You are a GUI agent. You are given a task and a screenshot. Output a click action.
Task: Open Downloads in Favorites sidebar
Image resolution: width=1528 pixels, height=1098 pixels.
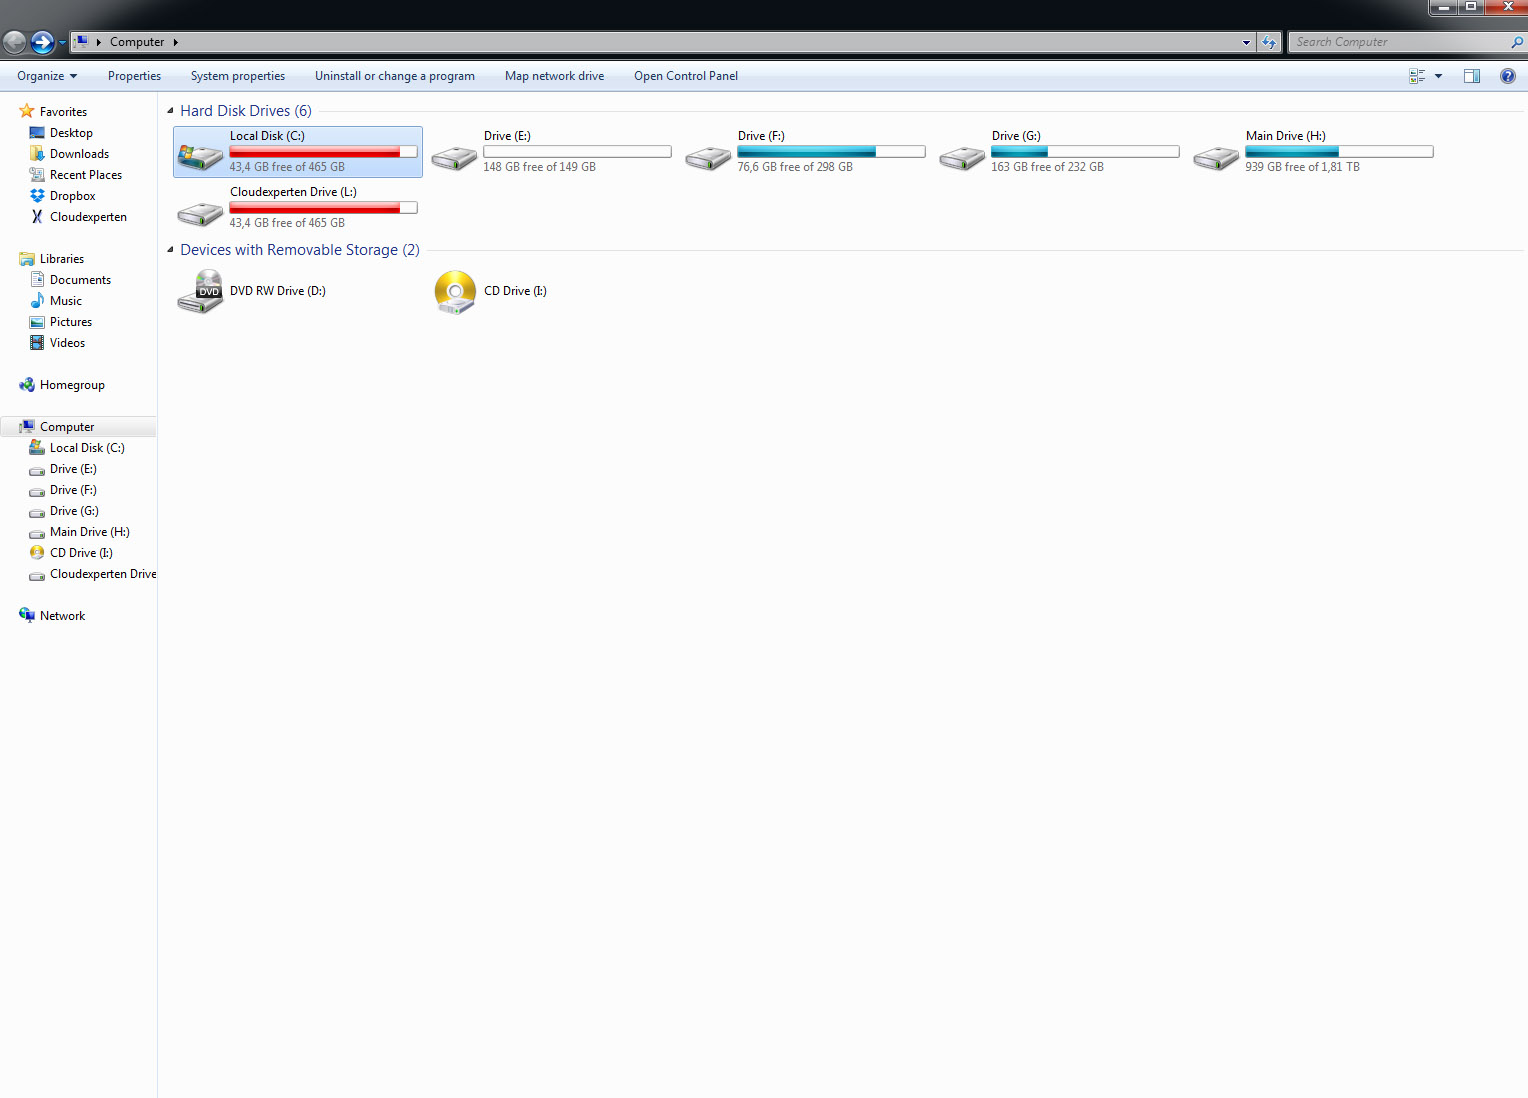(x=79, y=154)
